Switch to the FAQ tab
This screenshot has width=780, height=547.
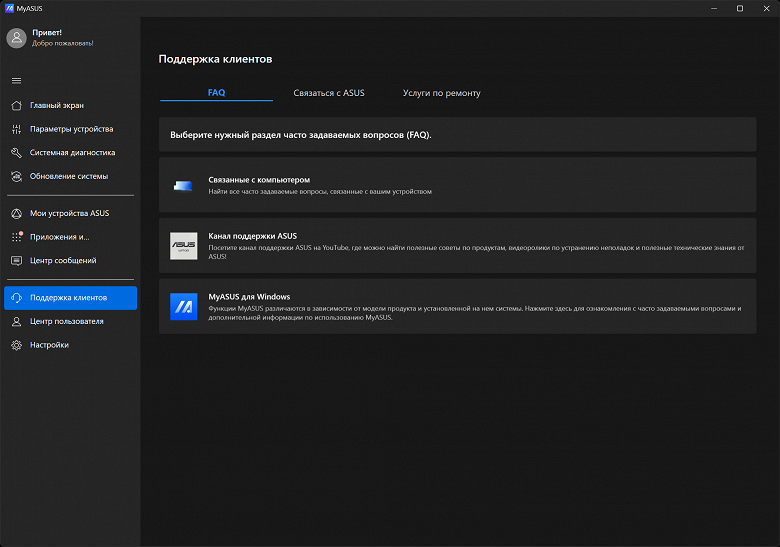216,93
